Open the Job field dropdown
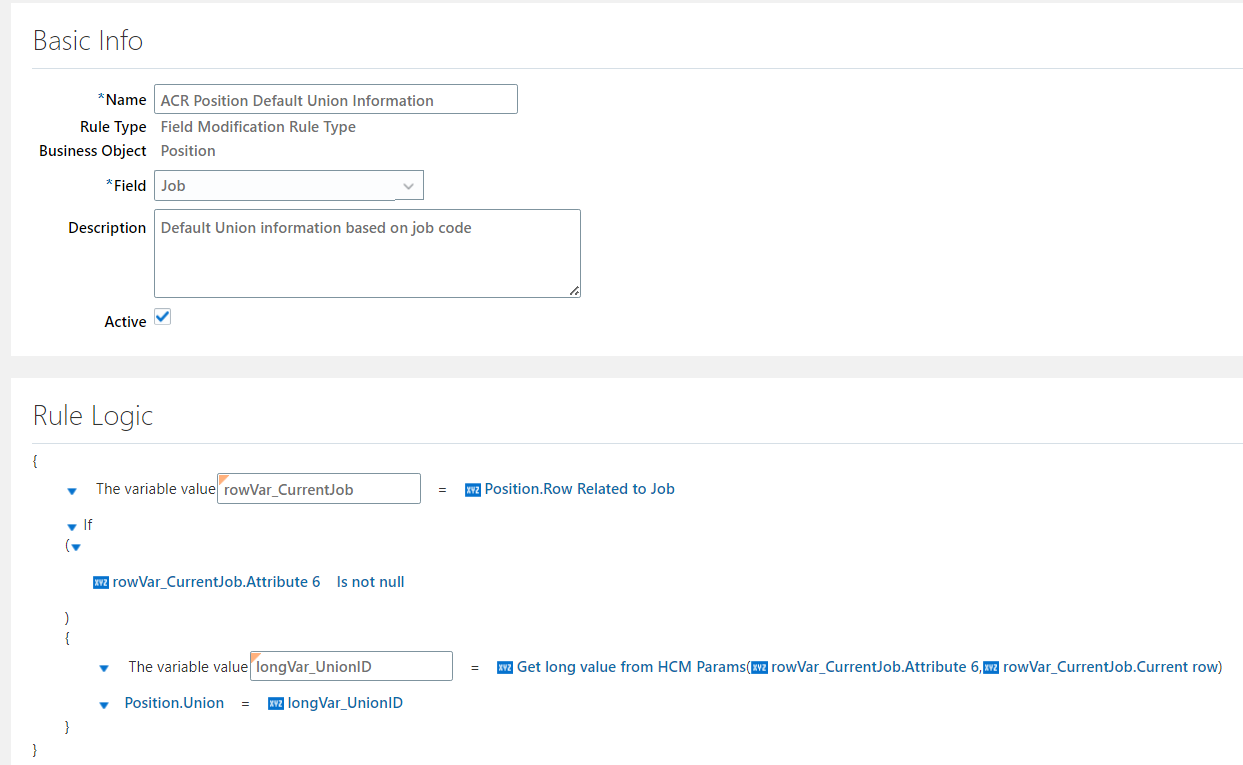 coord(408,185)
